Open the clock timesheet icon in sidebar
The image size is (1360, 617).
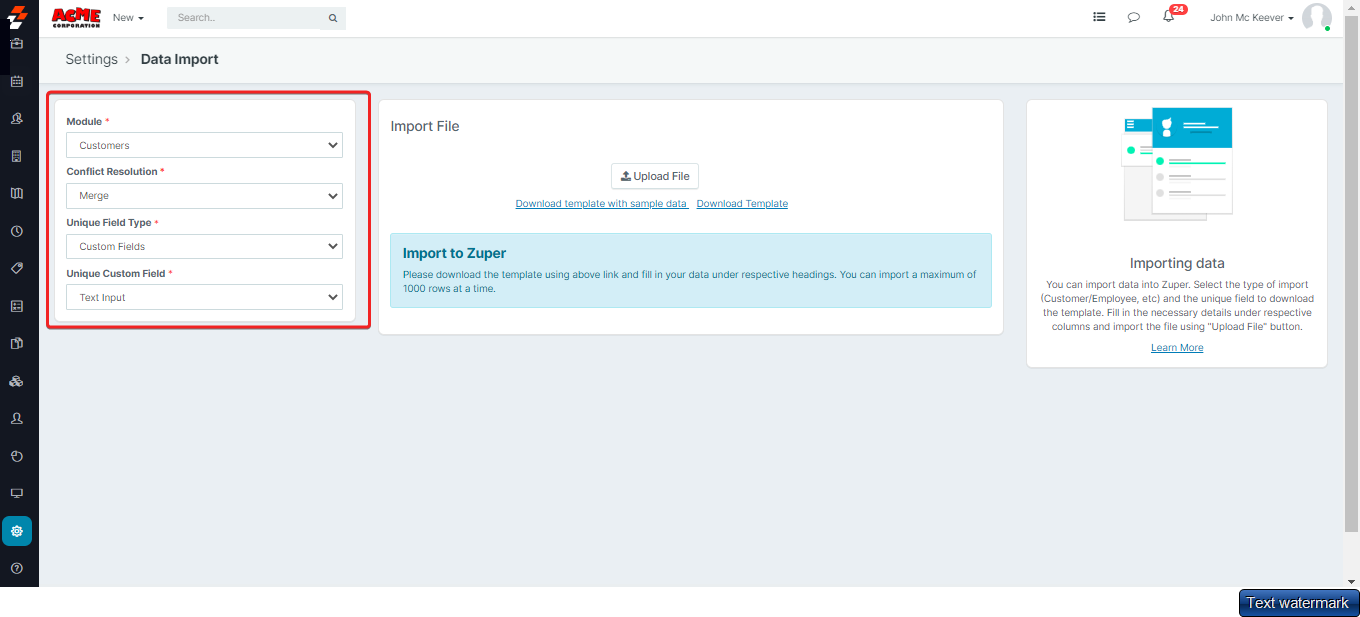(x=17, y=231)
